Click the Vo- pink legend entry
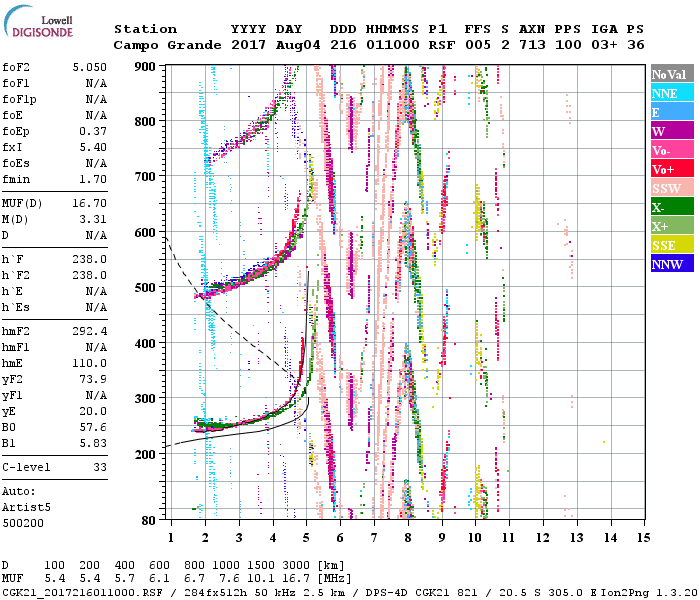Viewport: 700px width, 600px height. [671, 151]
